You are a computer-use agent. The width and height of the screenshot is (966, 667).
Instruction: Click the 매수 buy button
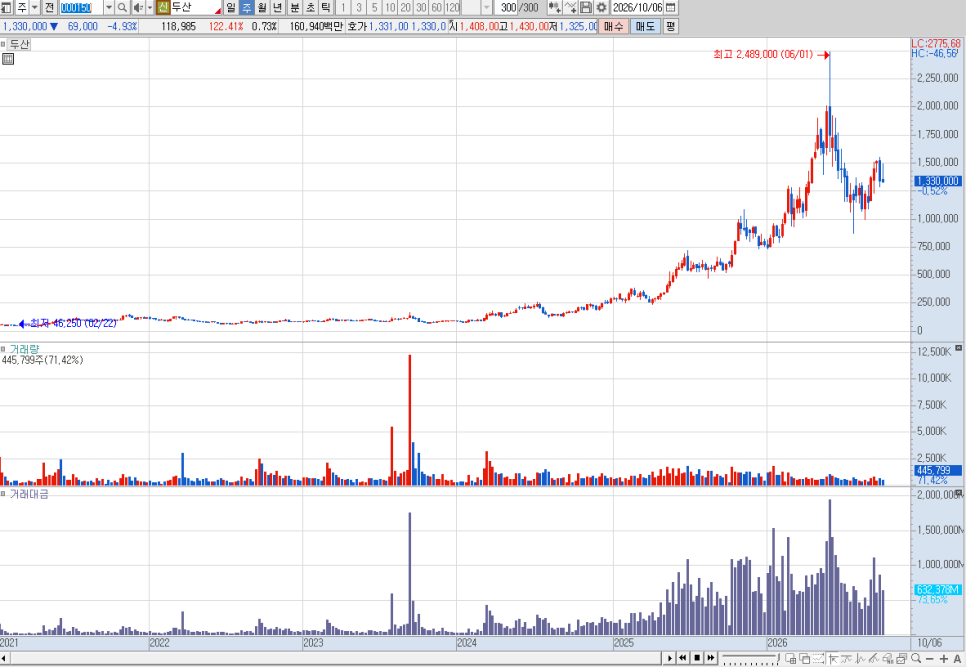click(614, 26)
